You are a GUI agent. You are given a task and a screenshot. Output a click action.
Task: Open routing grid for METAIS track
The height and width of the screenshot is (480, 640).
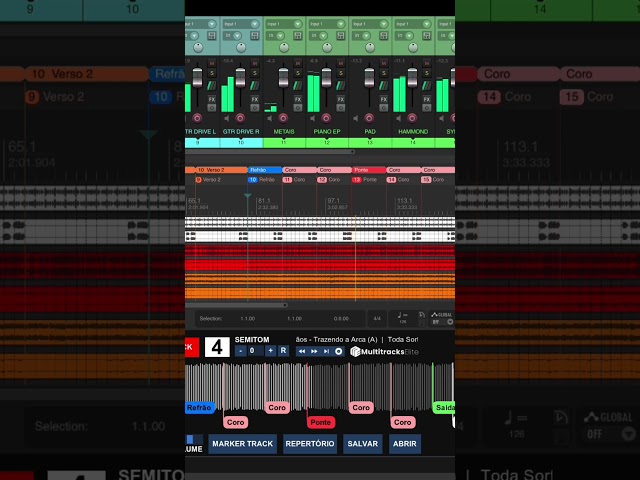point(298,36)
